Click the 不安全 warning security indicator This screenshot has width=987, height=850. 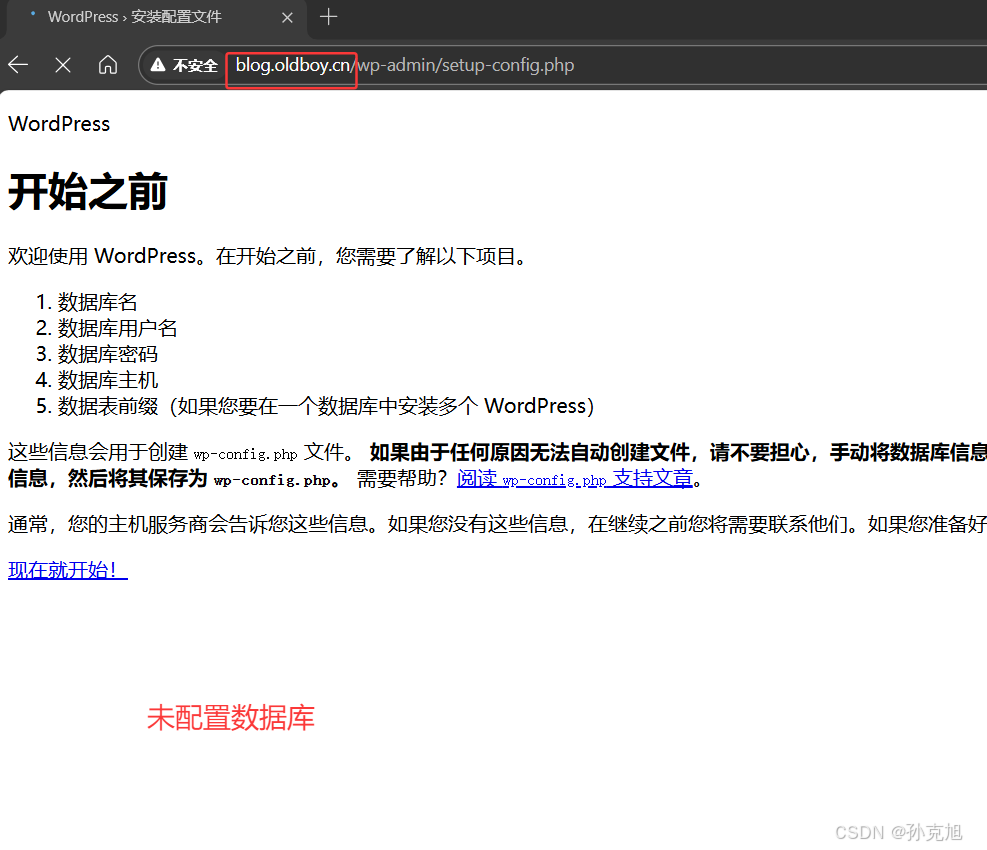click(184, 65)
